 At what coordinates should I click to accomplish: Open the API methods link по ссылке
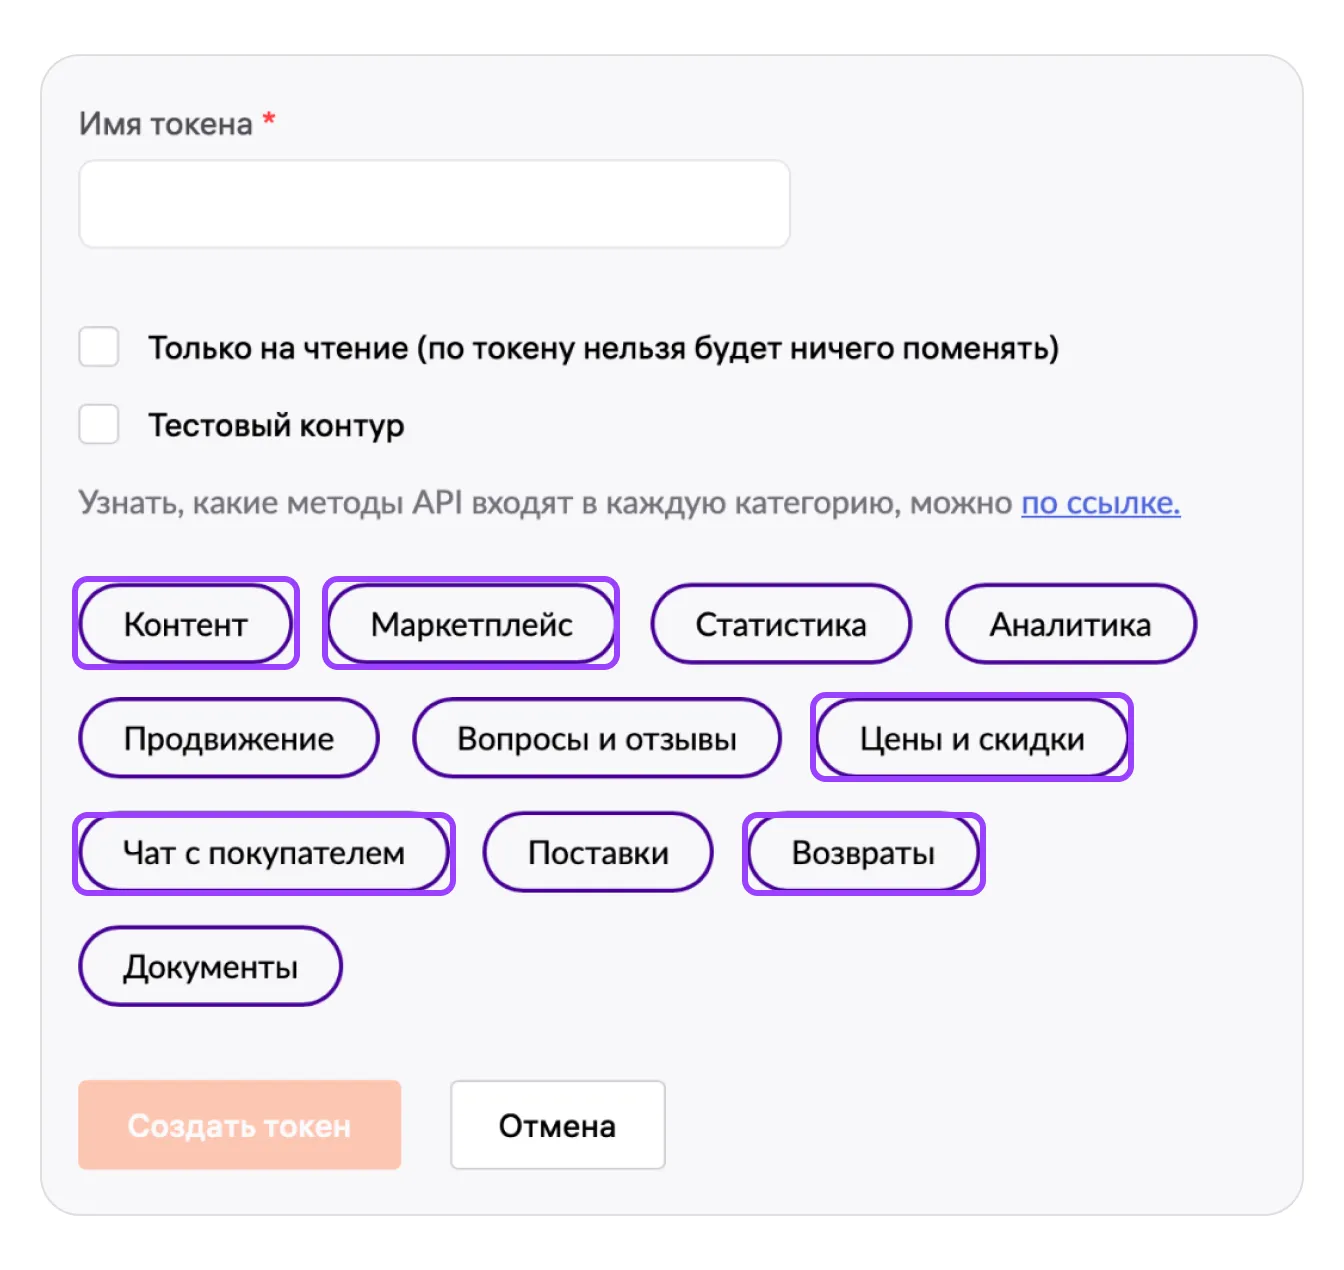point(1100,503)
